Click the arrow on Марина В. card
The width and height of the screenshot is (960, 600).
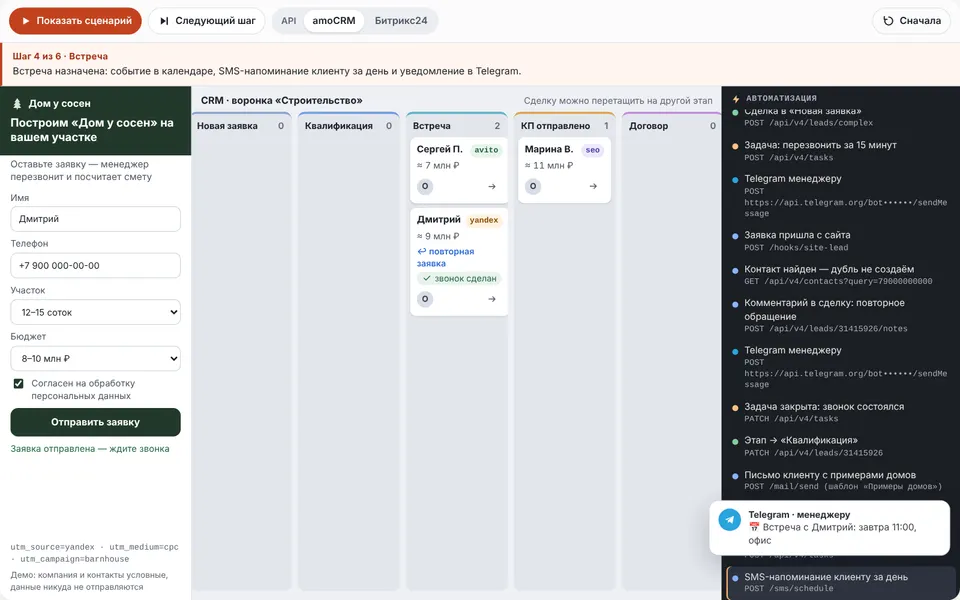[x=593, y=186]
